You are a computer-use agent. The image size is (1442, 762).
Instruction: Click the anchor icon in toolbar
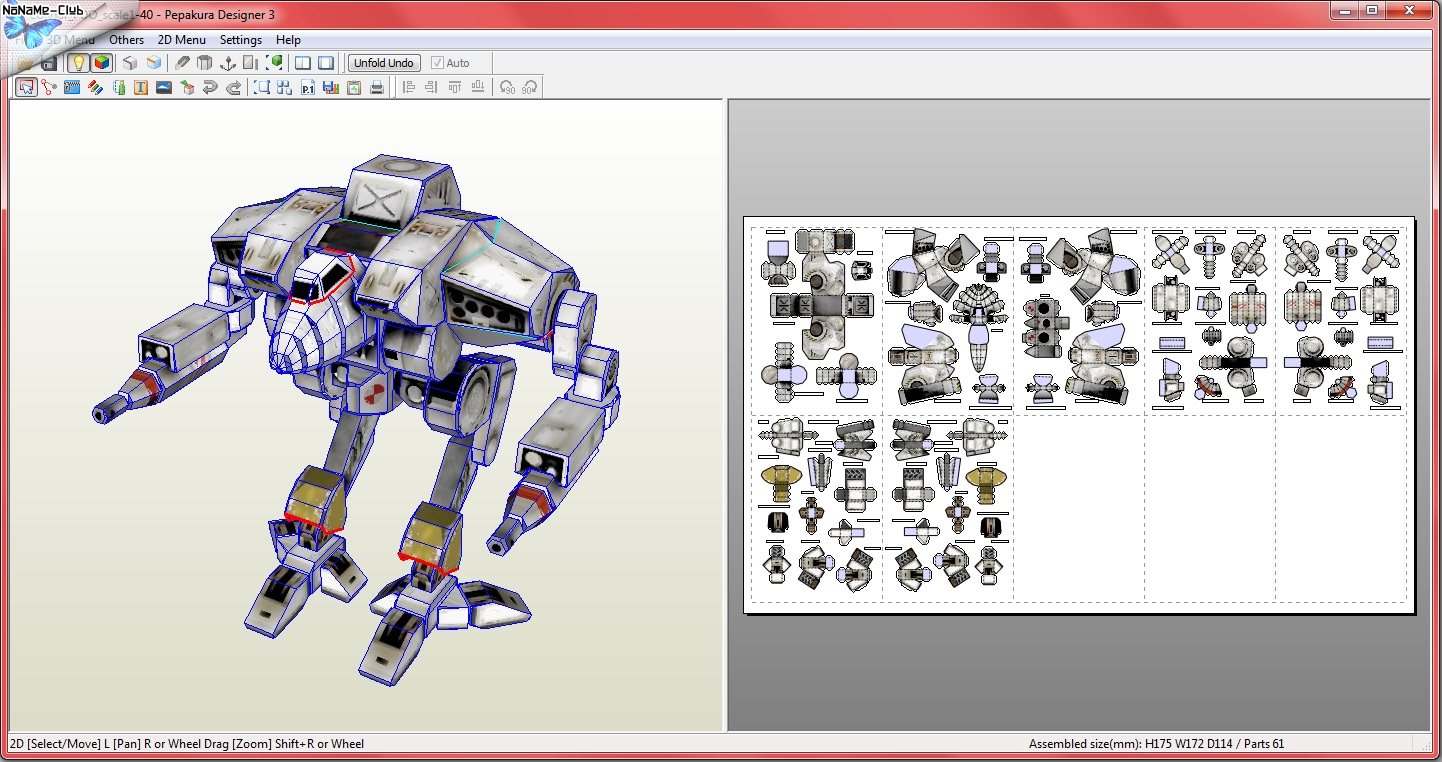click(227, 63)
